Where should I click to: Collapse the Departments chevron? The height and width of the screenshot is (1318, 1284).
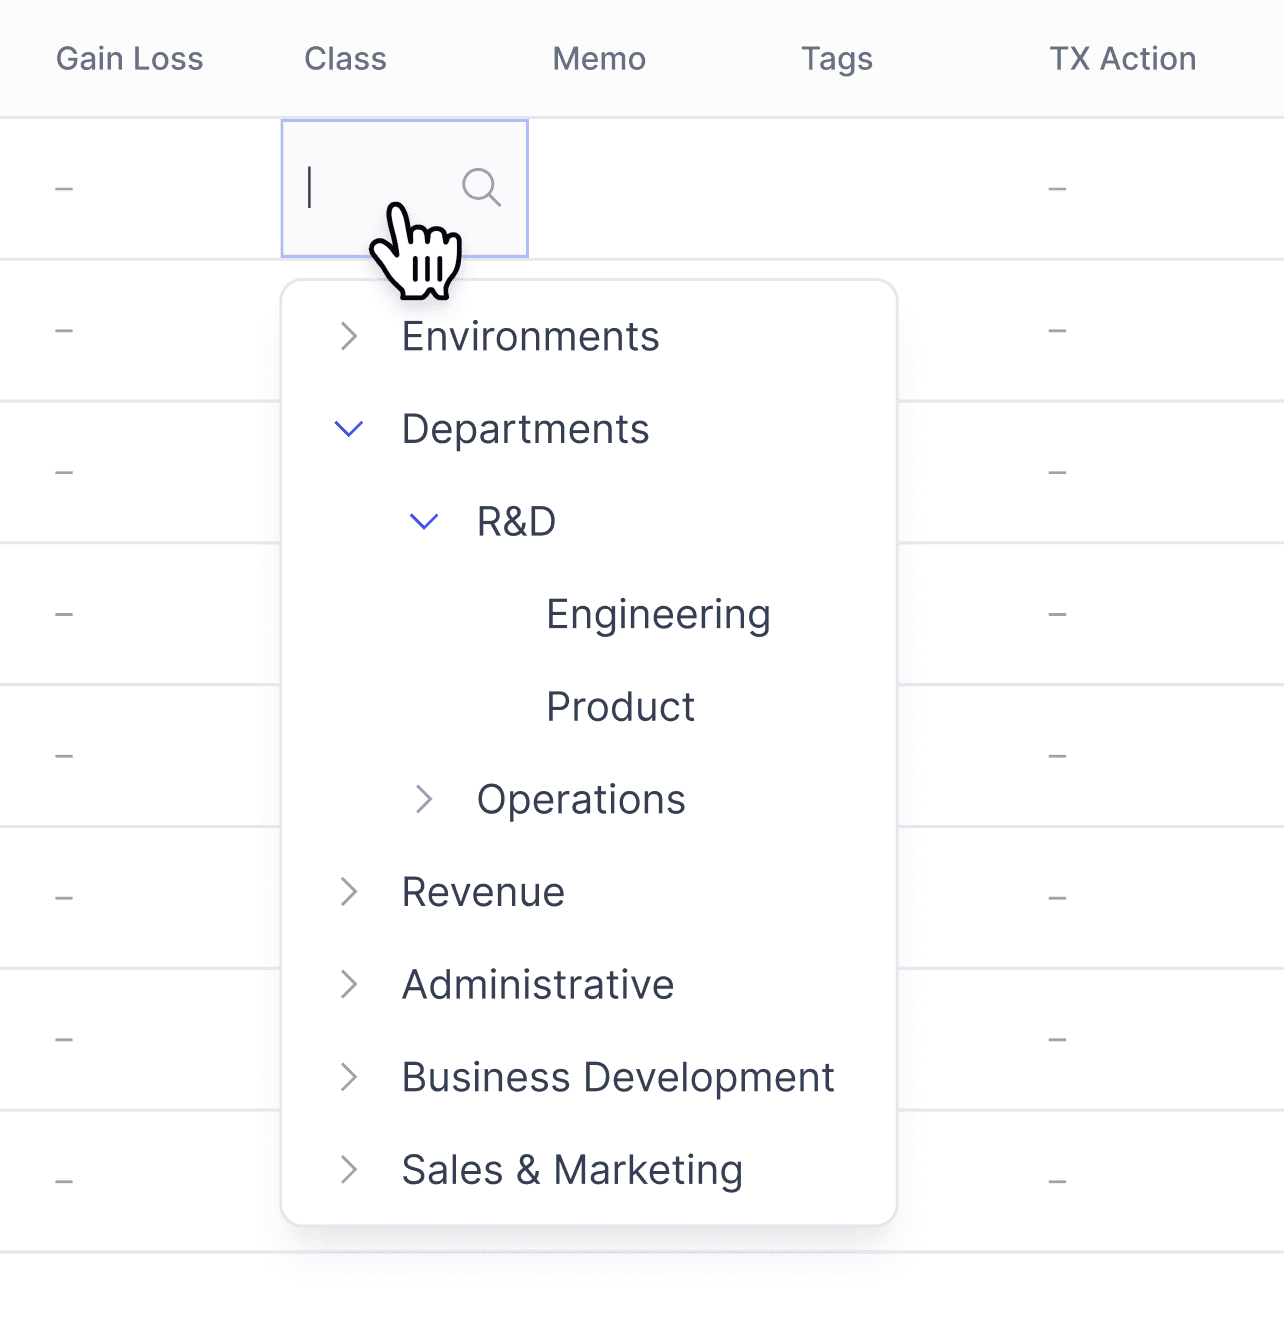point(348,429)
